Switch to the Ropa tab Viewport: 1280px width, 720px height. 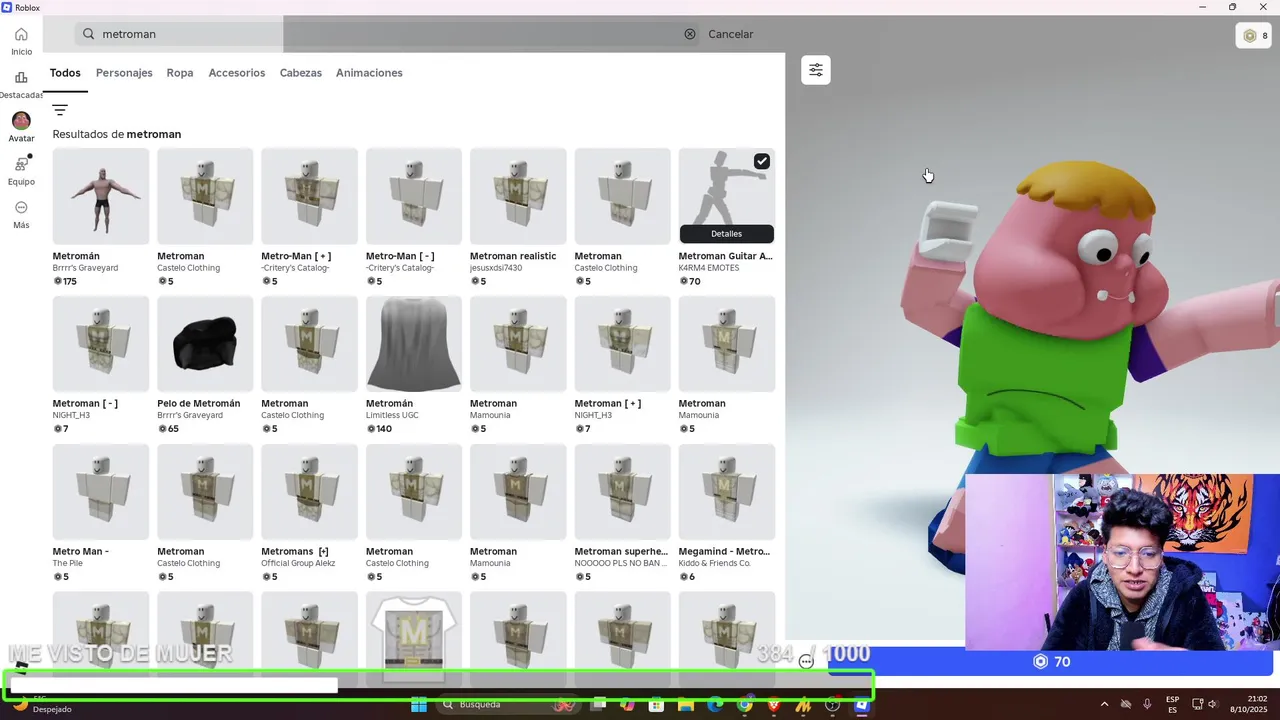(x=180, y=73)
